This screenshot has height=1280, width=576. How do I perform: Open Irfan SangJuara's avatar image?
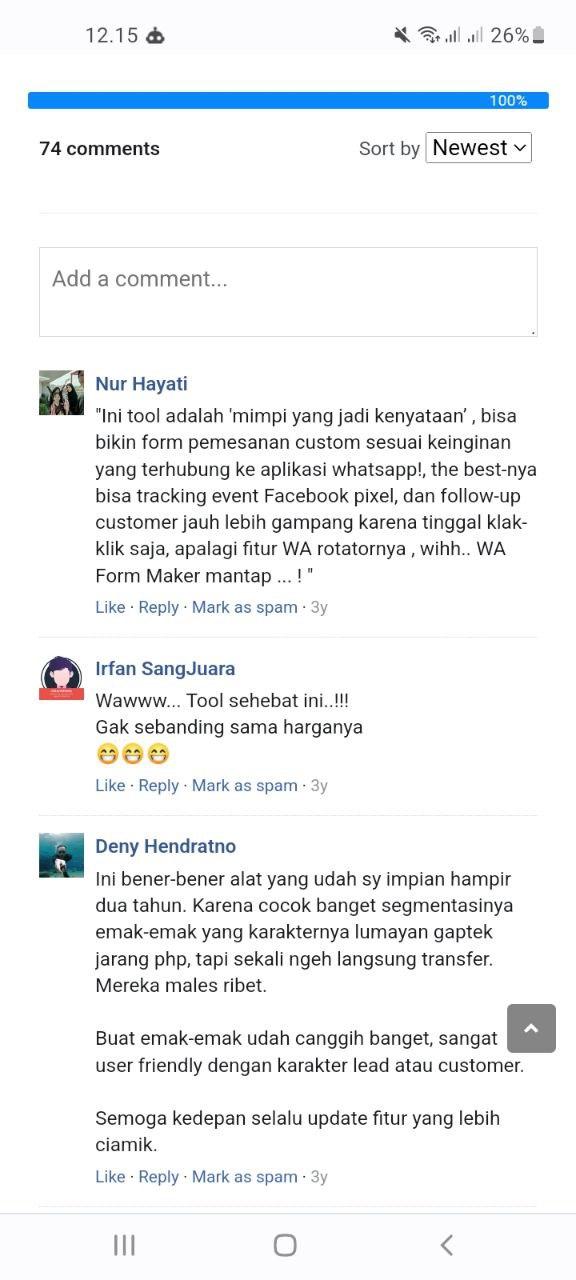(x=61, y=677)
